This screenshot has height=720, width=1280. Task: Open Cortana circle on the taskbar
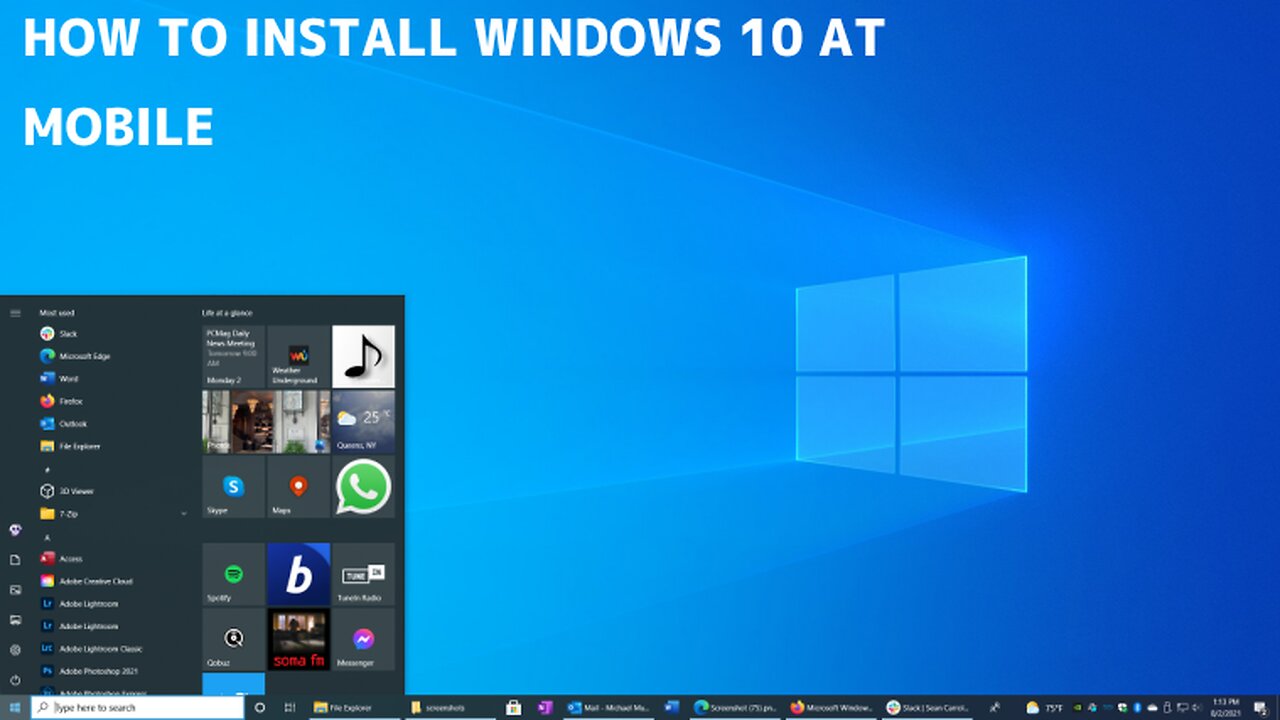(x=260, y=707)
